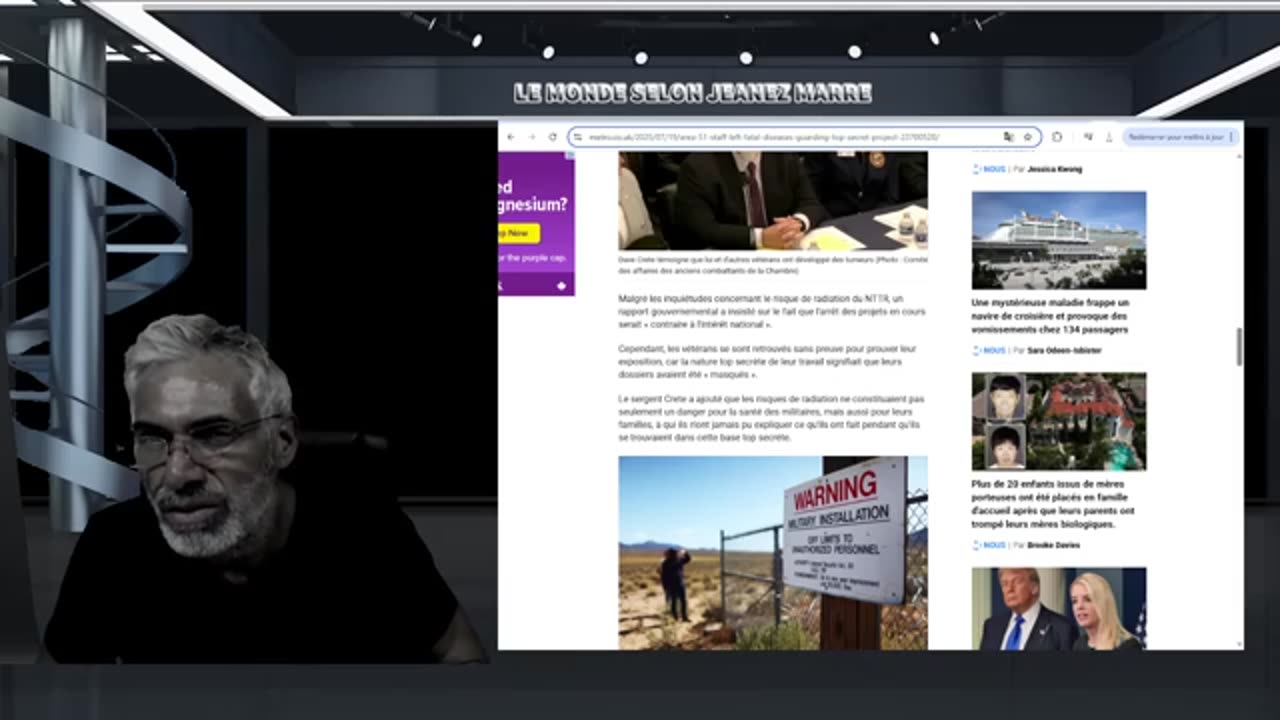Open author link Jessica Kwong

coord(1055,169)
